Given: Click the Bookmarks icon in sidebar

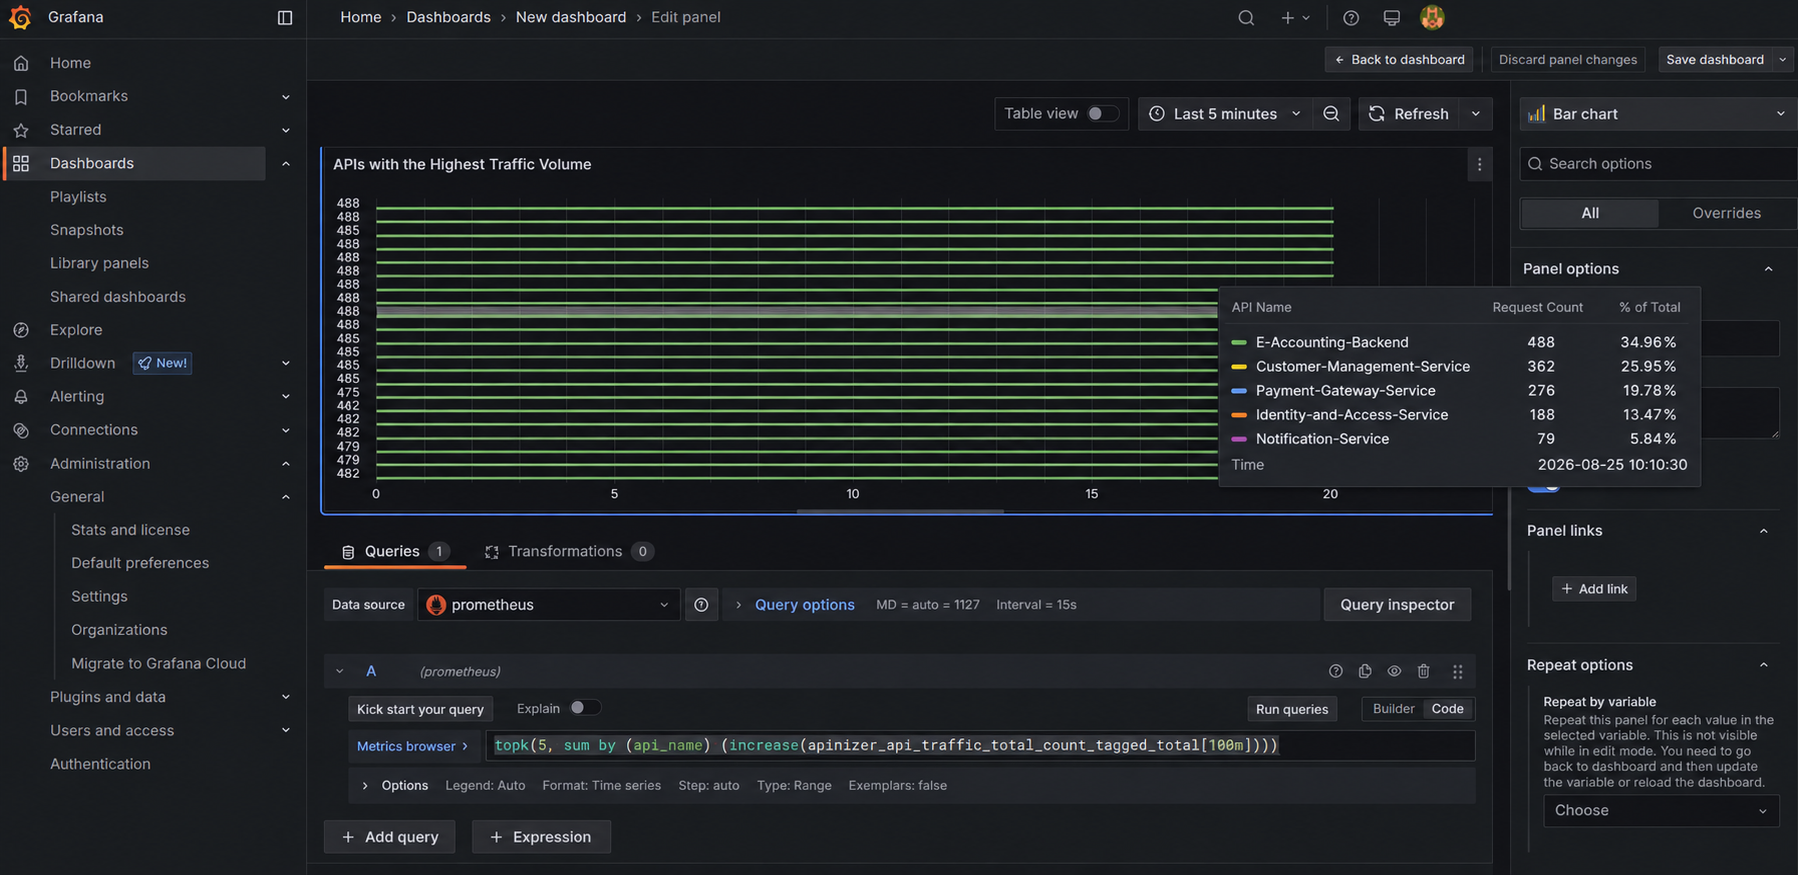Looking at the screenshot, I should point(21,96).
